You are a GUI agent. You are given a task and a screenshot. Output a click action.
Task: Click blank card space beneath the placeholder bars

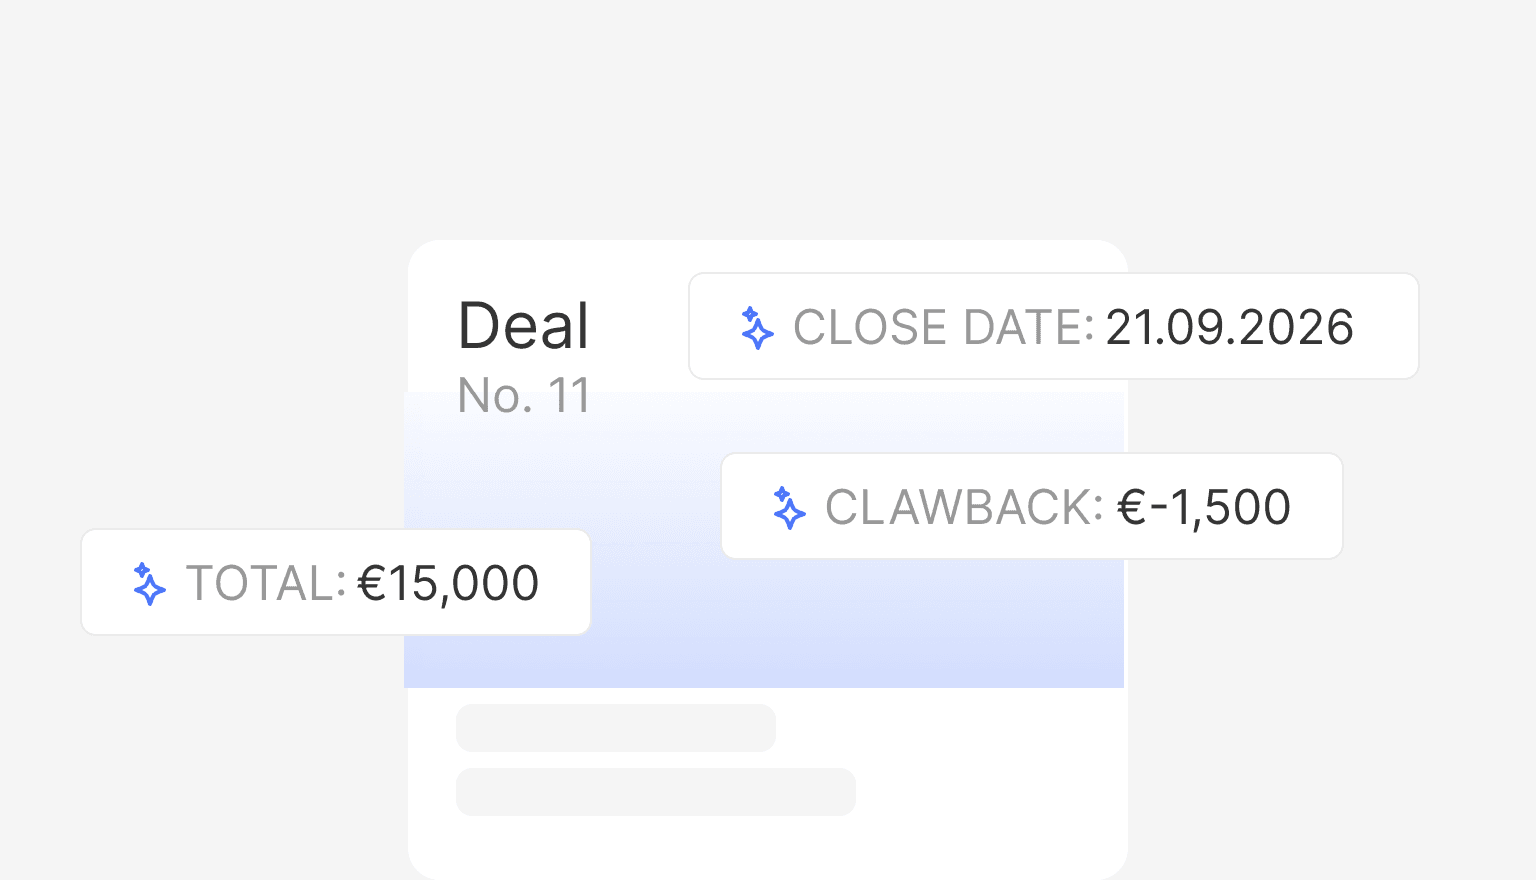coord(767,846)
